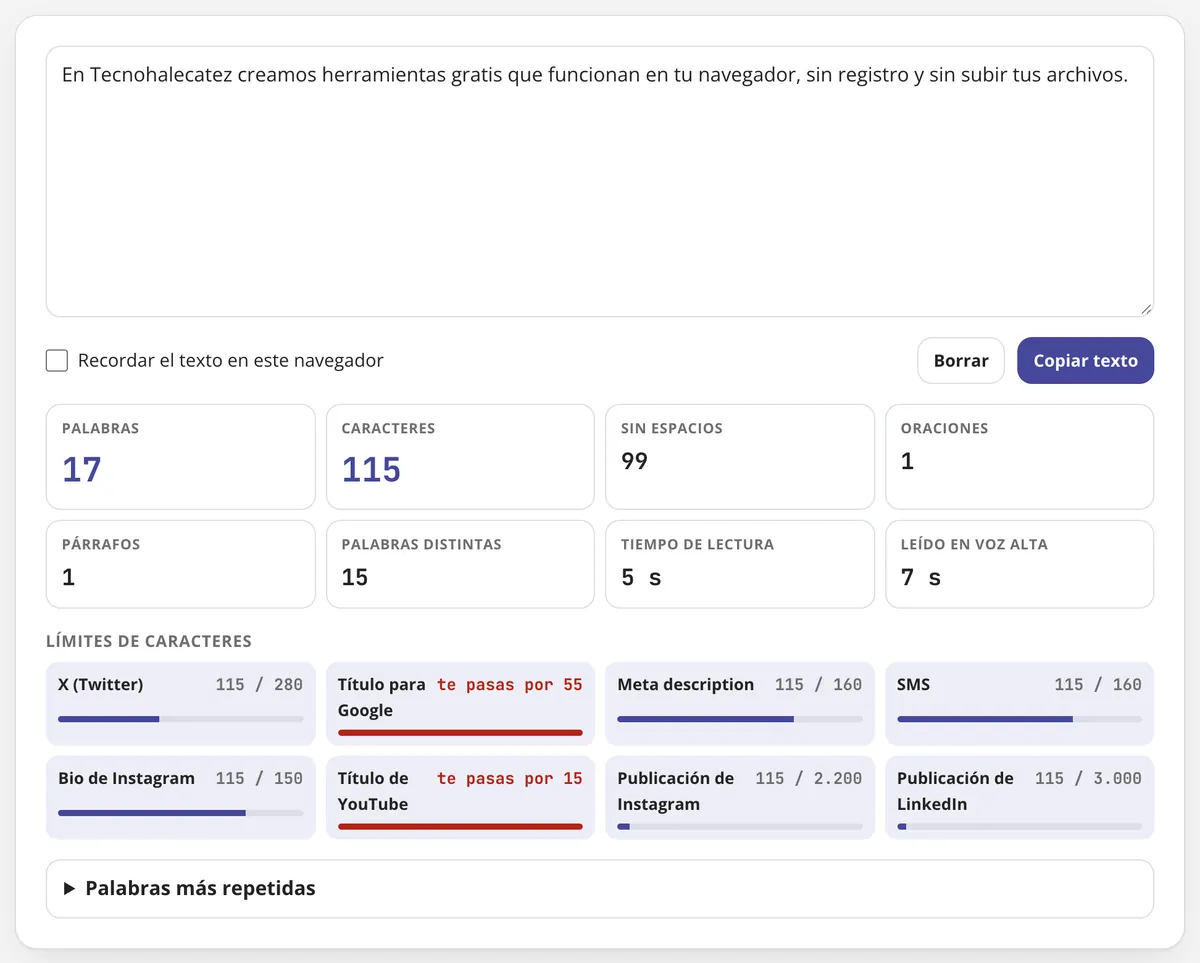
Task: Click the LÍMITES DE CARACTERES heading
Action: (149, 641)
